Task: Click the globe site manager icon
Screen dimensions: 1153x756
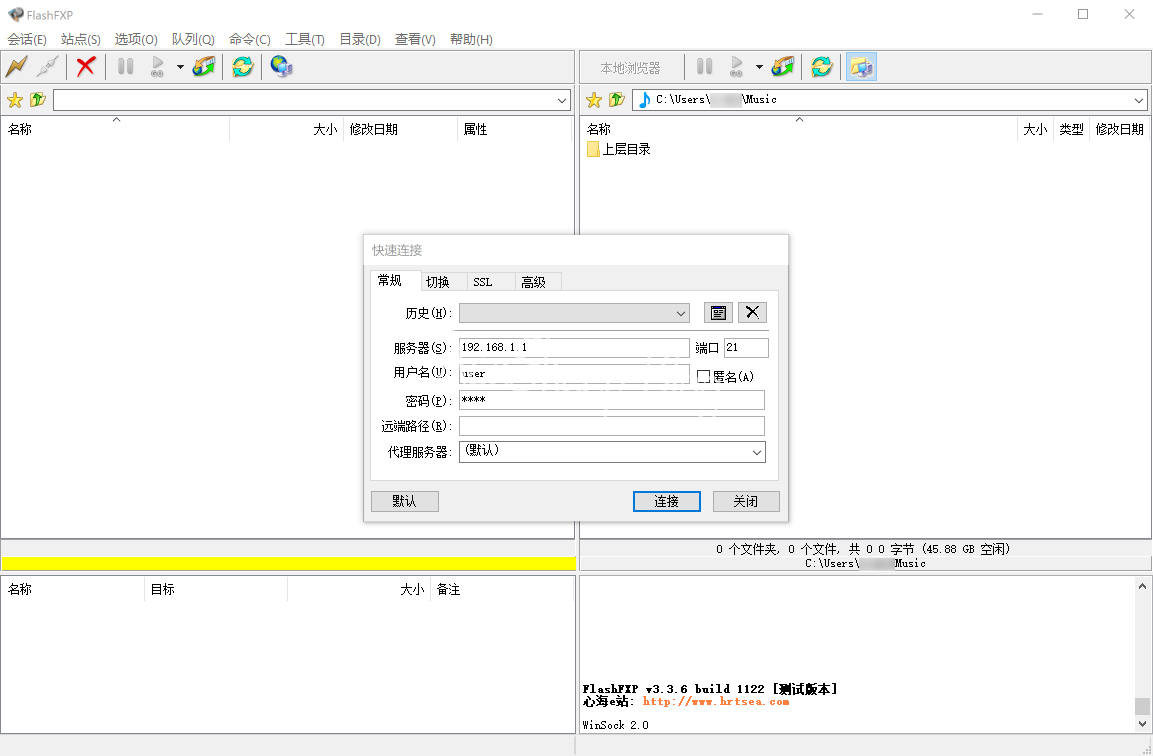Action: pos(282,67)
